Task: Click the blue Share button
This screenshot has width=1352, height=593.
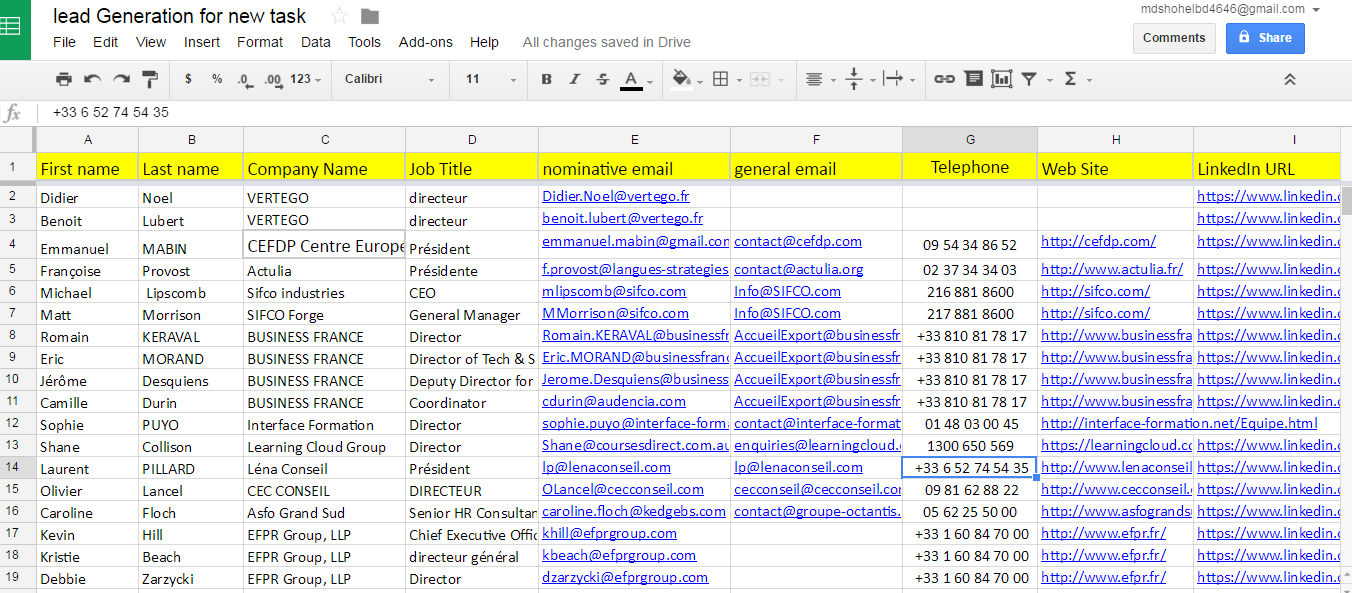Action: click(x=1265, y=38)
